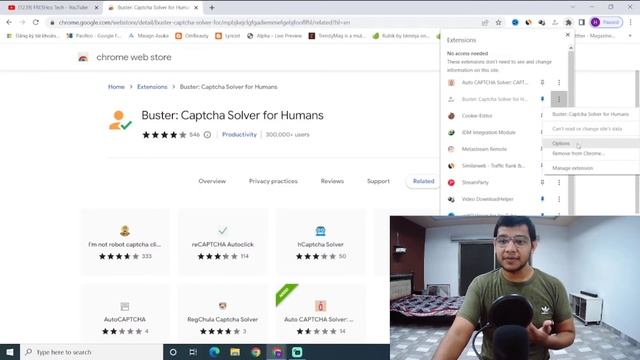Pin the Auto CAPTCHA Solver extension
This screenshot has height=360, width=640.
click(542, 82)
